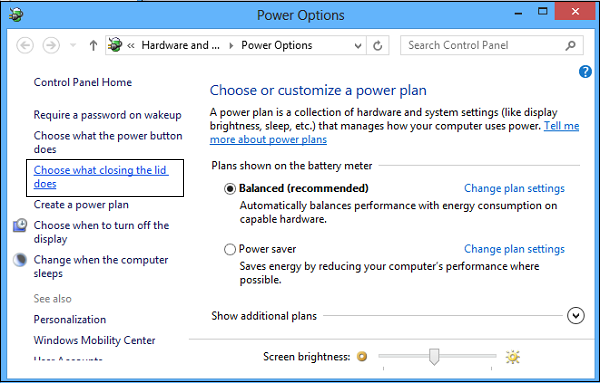The image size is (600, 383).
Task: Expand Show additional plans
Action: [576, 316]
